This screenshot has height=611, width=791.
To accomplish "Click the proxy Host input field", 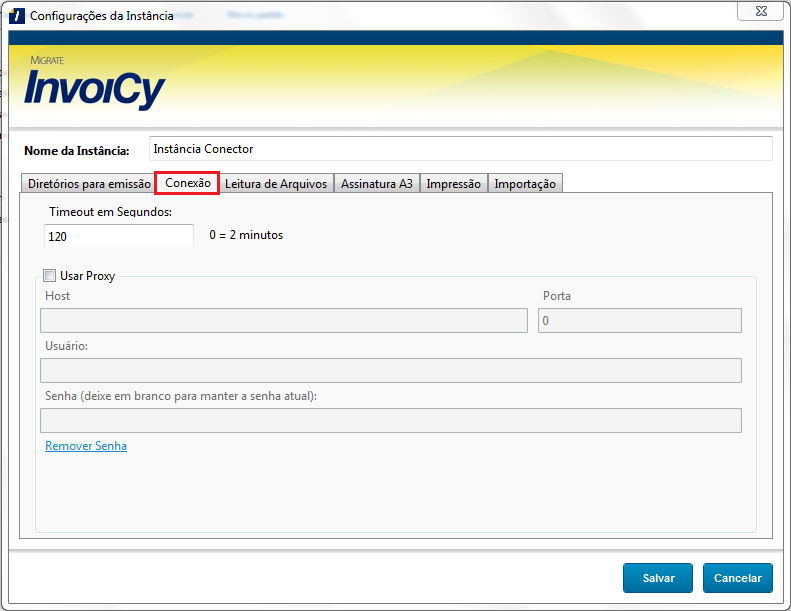I will click(283, 320).
